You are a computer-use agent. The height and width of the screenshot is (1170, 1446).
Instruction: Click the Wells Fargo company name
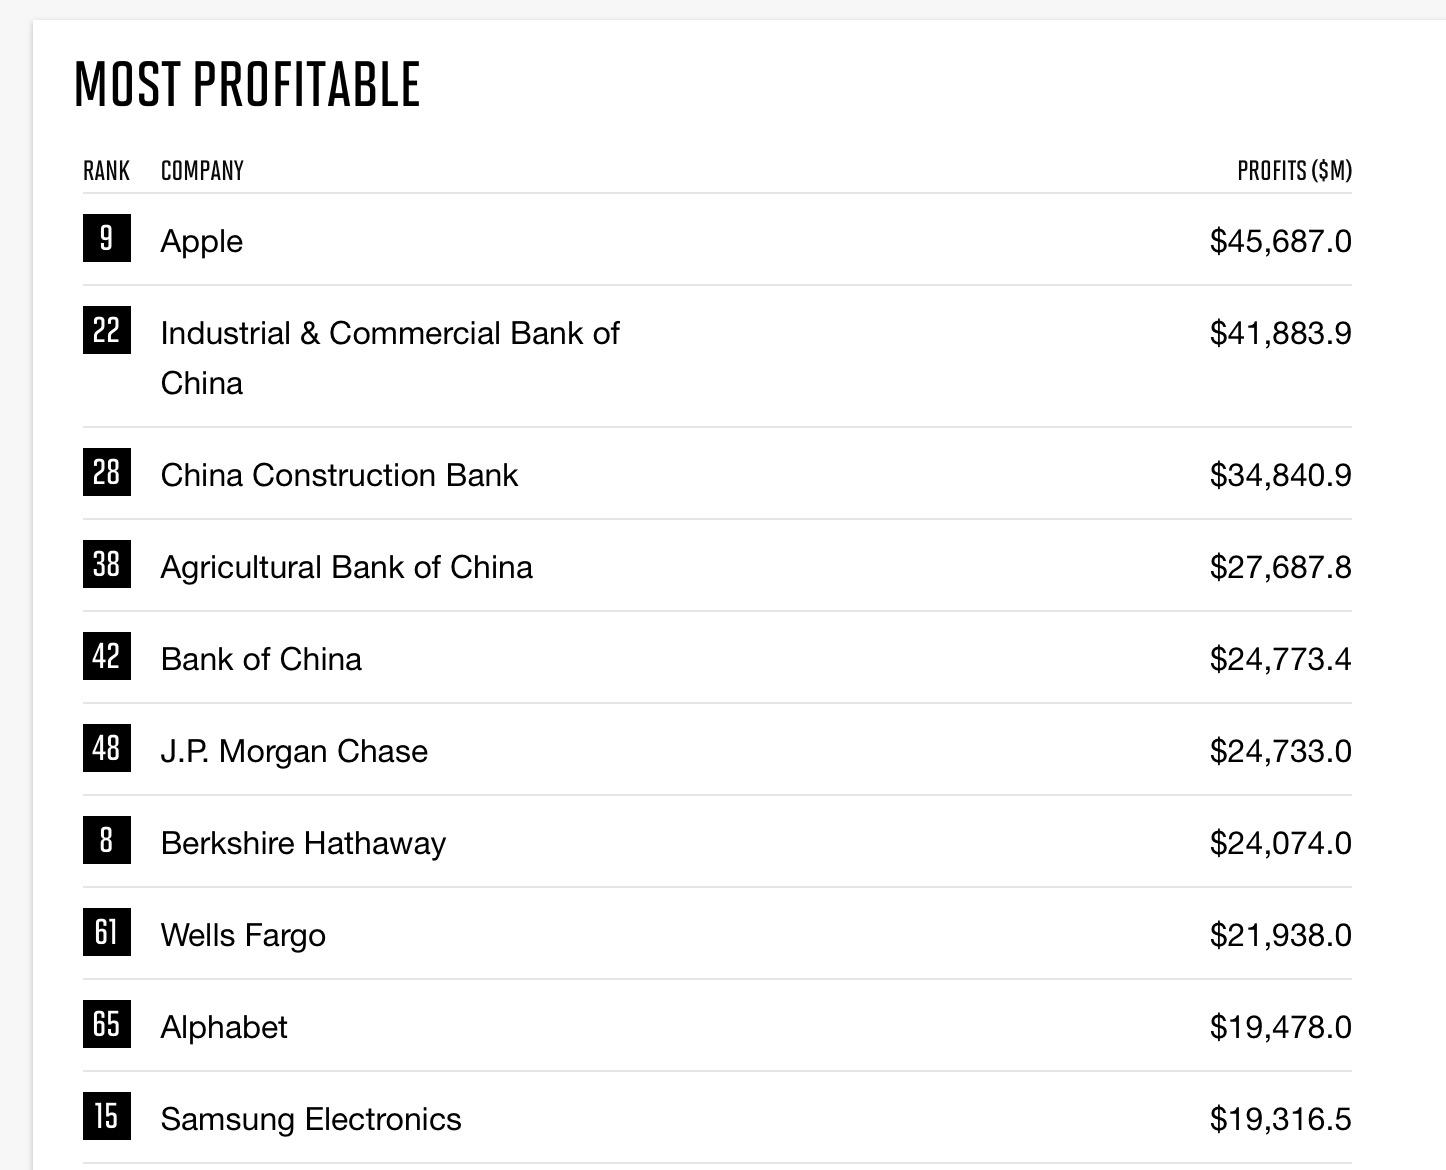243,935
